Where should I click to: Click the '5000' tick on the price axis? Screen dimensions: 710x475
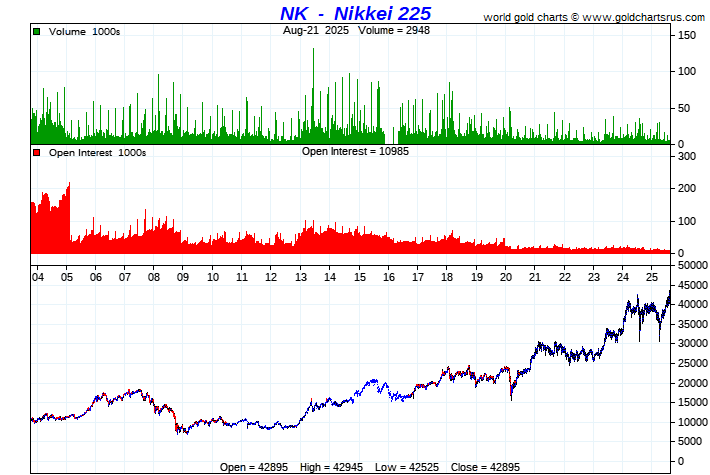pos(689,441)
